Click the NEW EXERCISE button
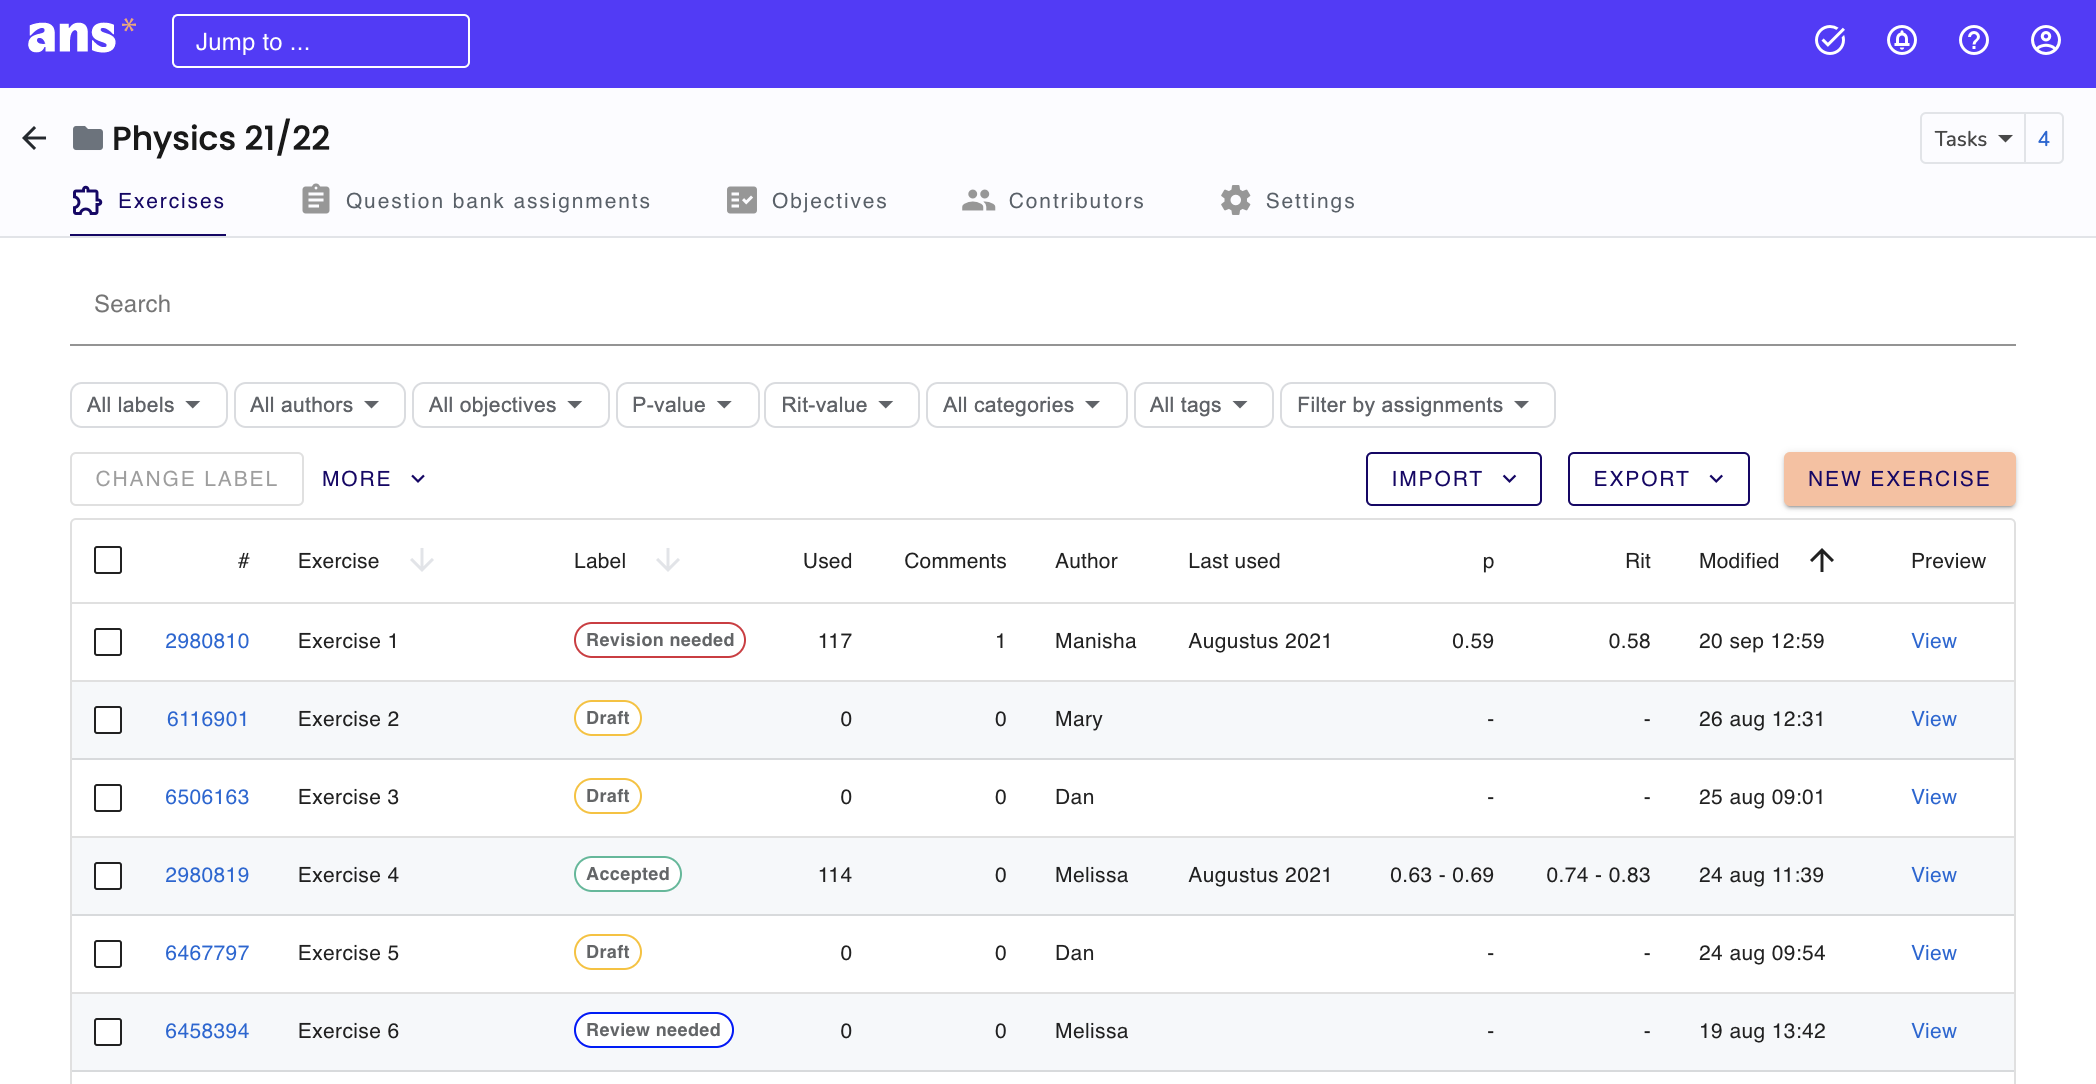Viewport: 2096px width, 1084px height. click(x=1898, y=479)
